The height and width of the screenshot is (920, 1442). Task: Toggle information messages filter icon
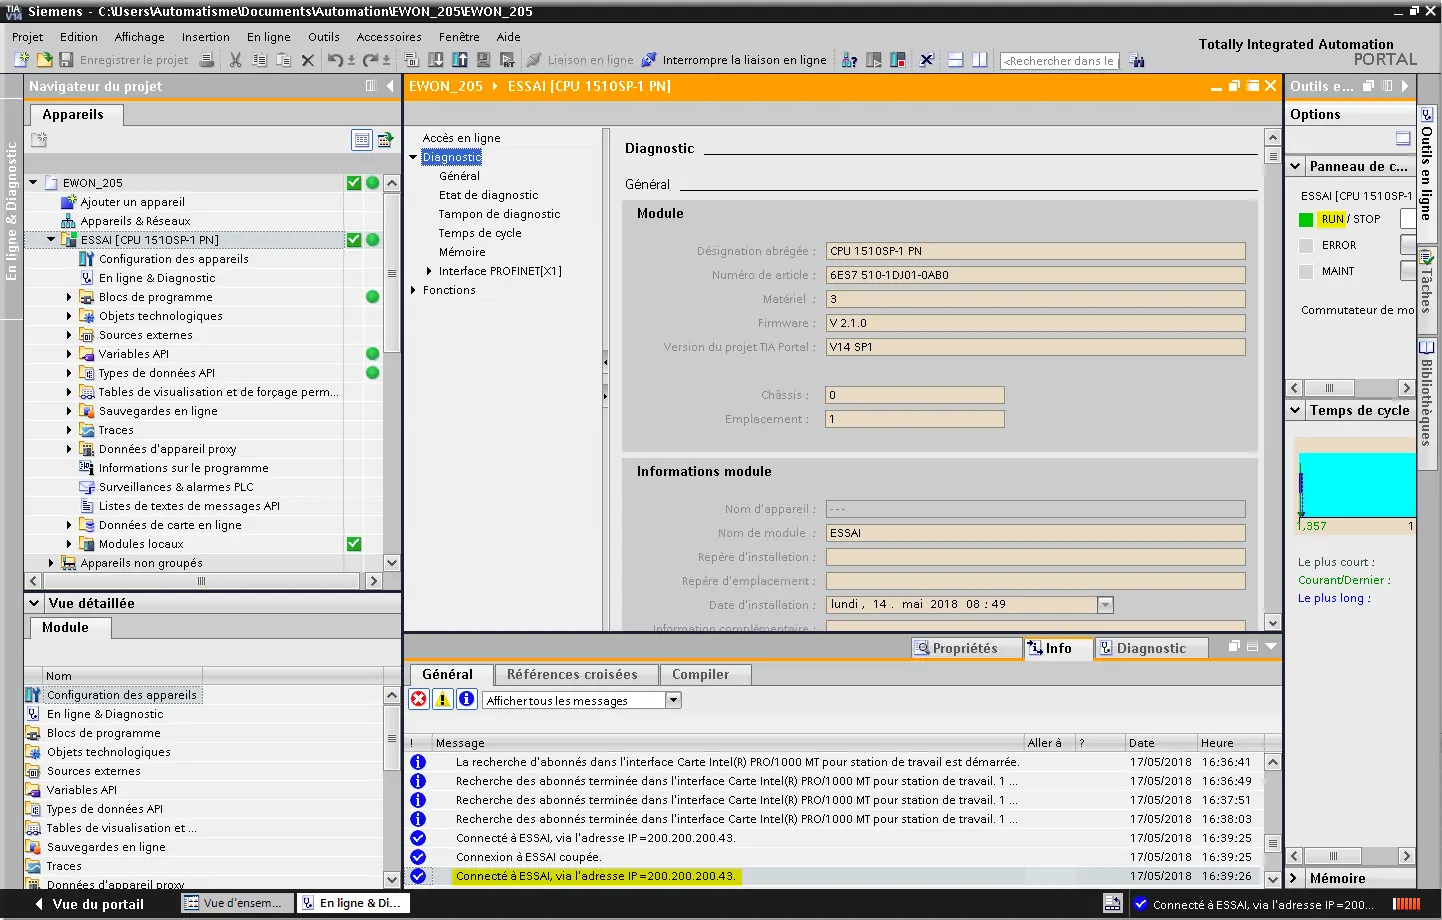coord(467,700)
